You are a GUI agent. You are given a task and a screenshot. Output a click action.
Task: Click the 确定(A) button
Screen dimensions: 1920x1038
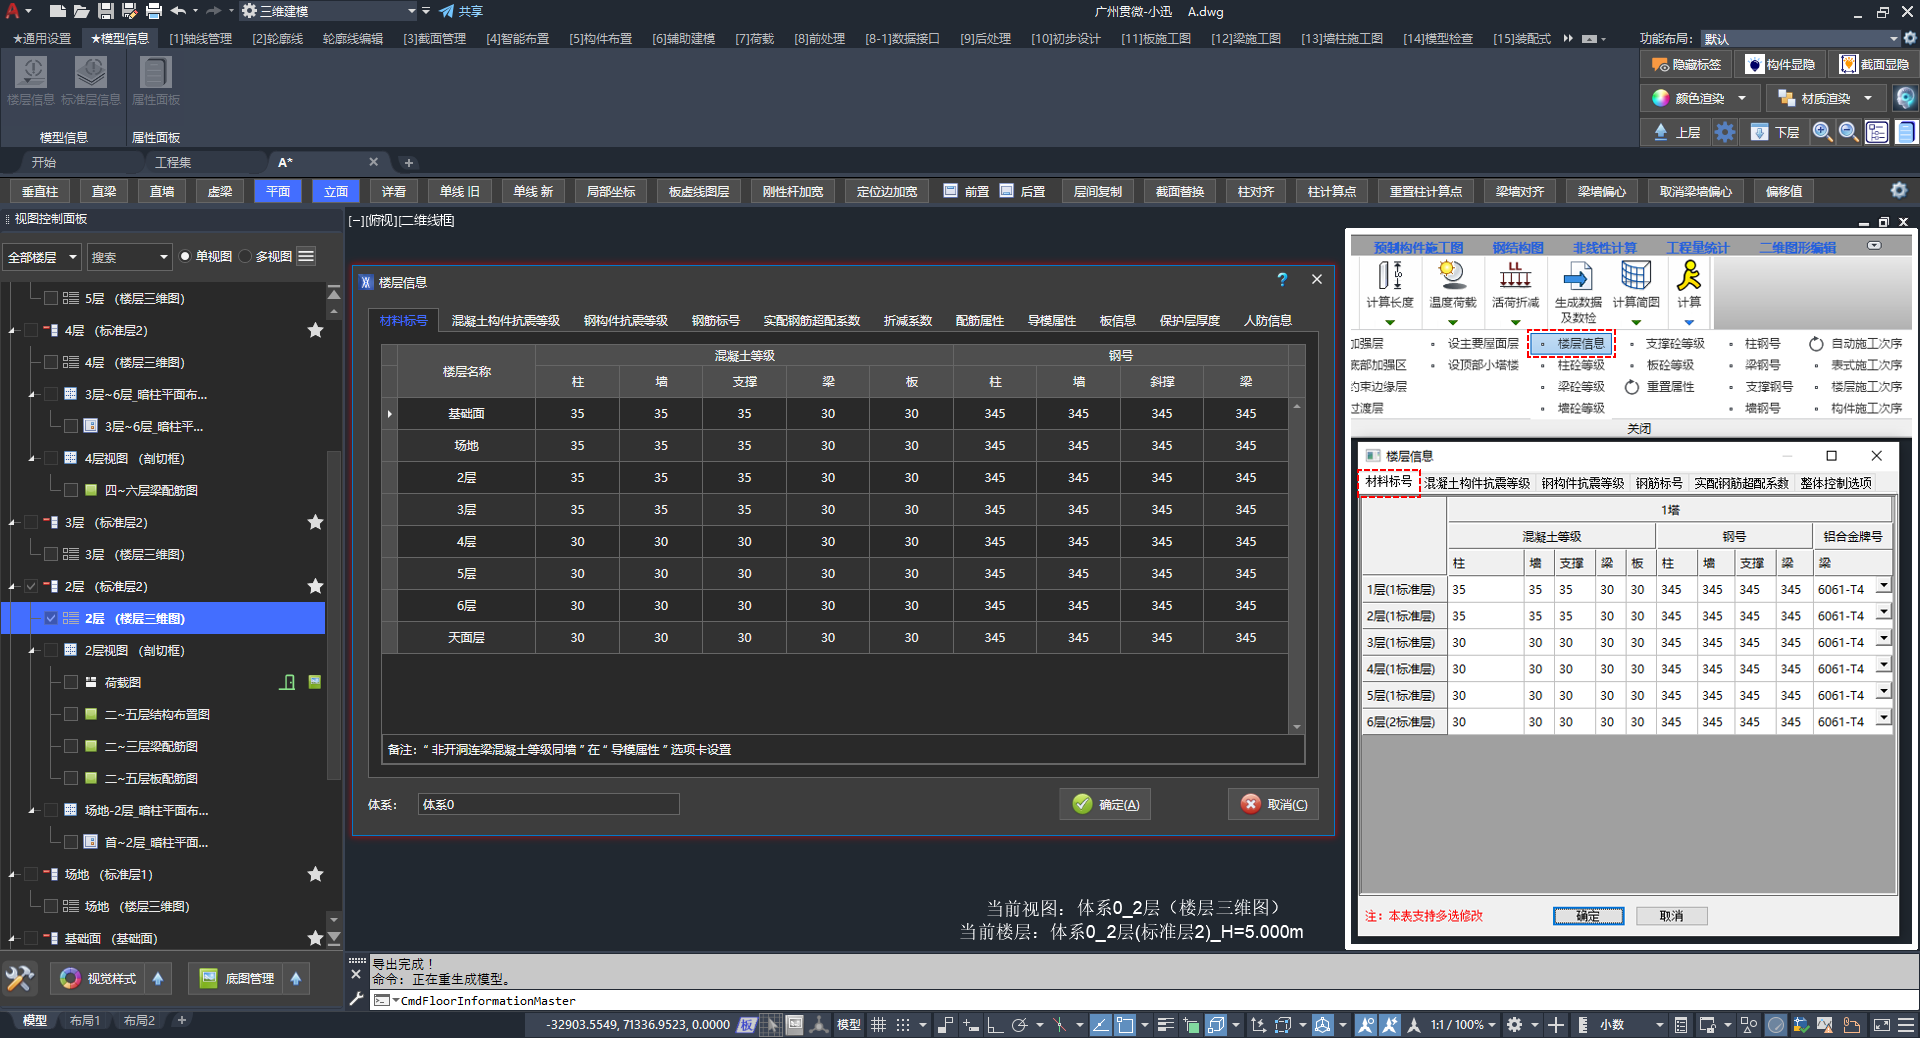click(1105, 804)
